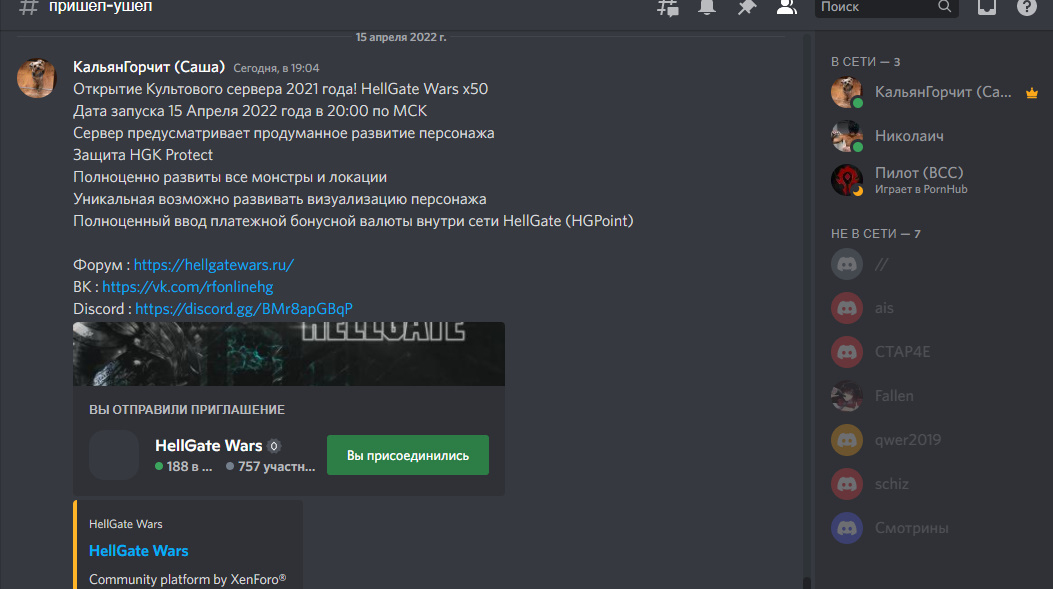Click the magnifier icon in search box
This screenshot has width=1053, height=589.
[x=944, y=7]
